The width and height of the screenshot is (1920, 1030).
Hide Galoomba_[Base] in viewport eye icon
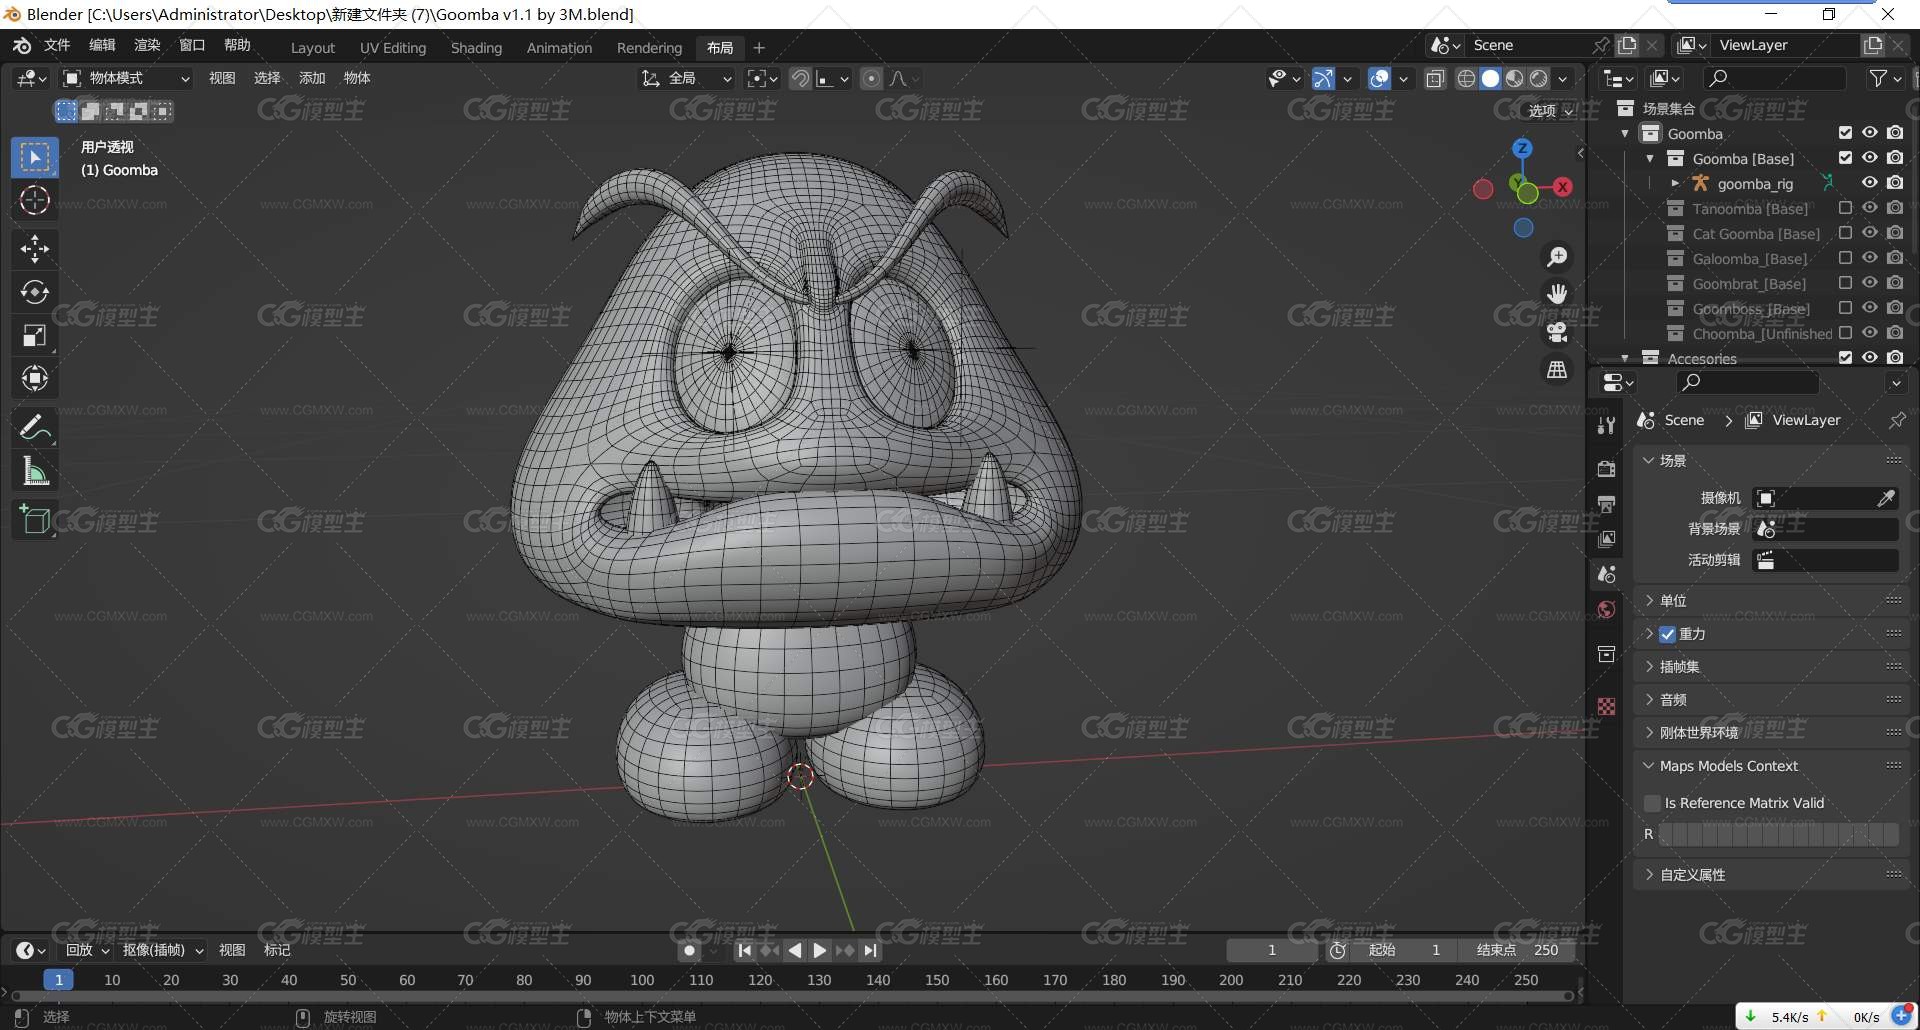(x=1869, y=258)
